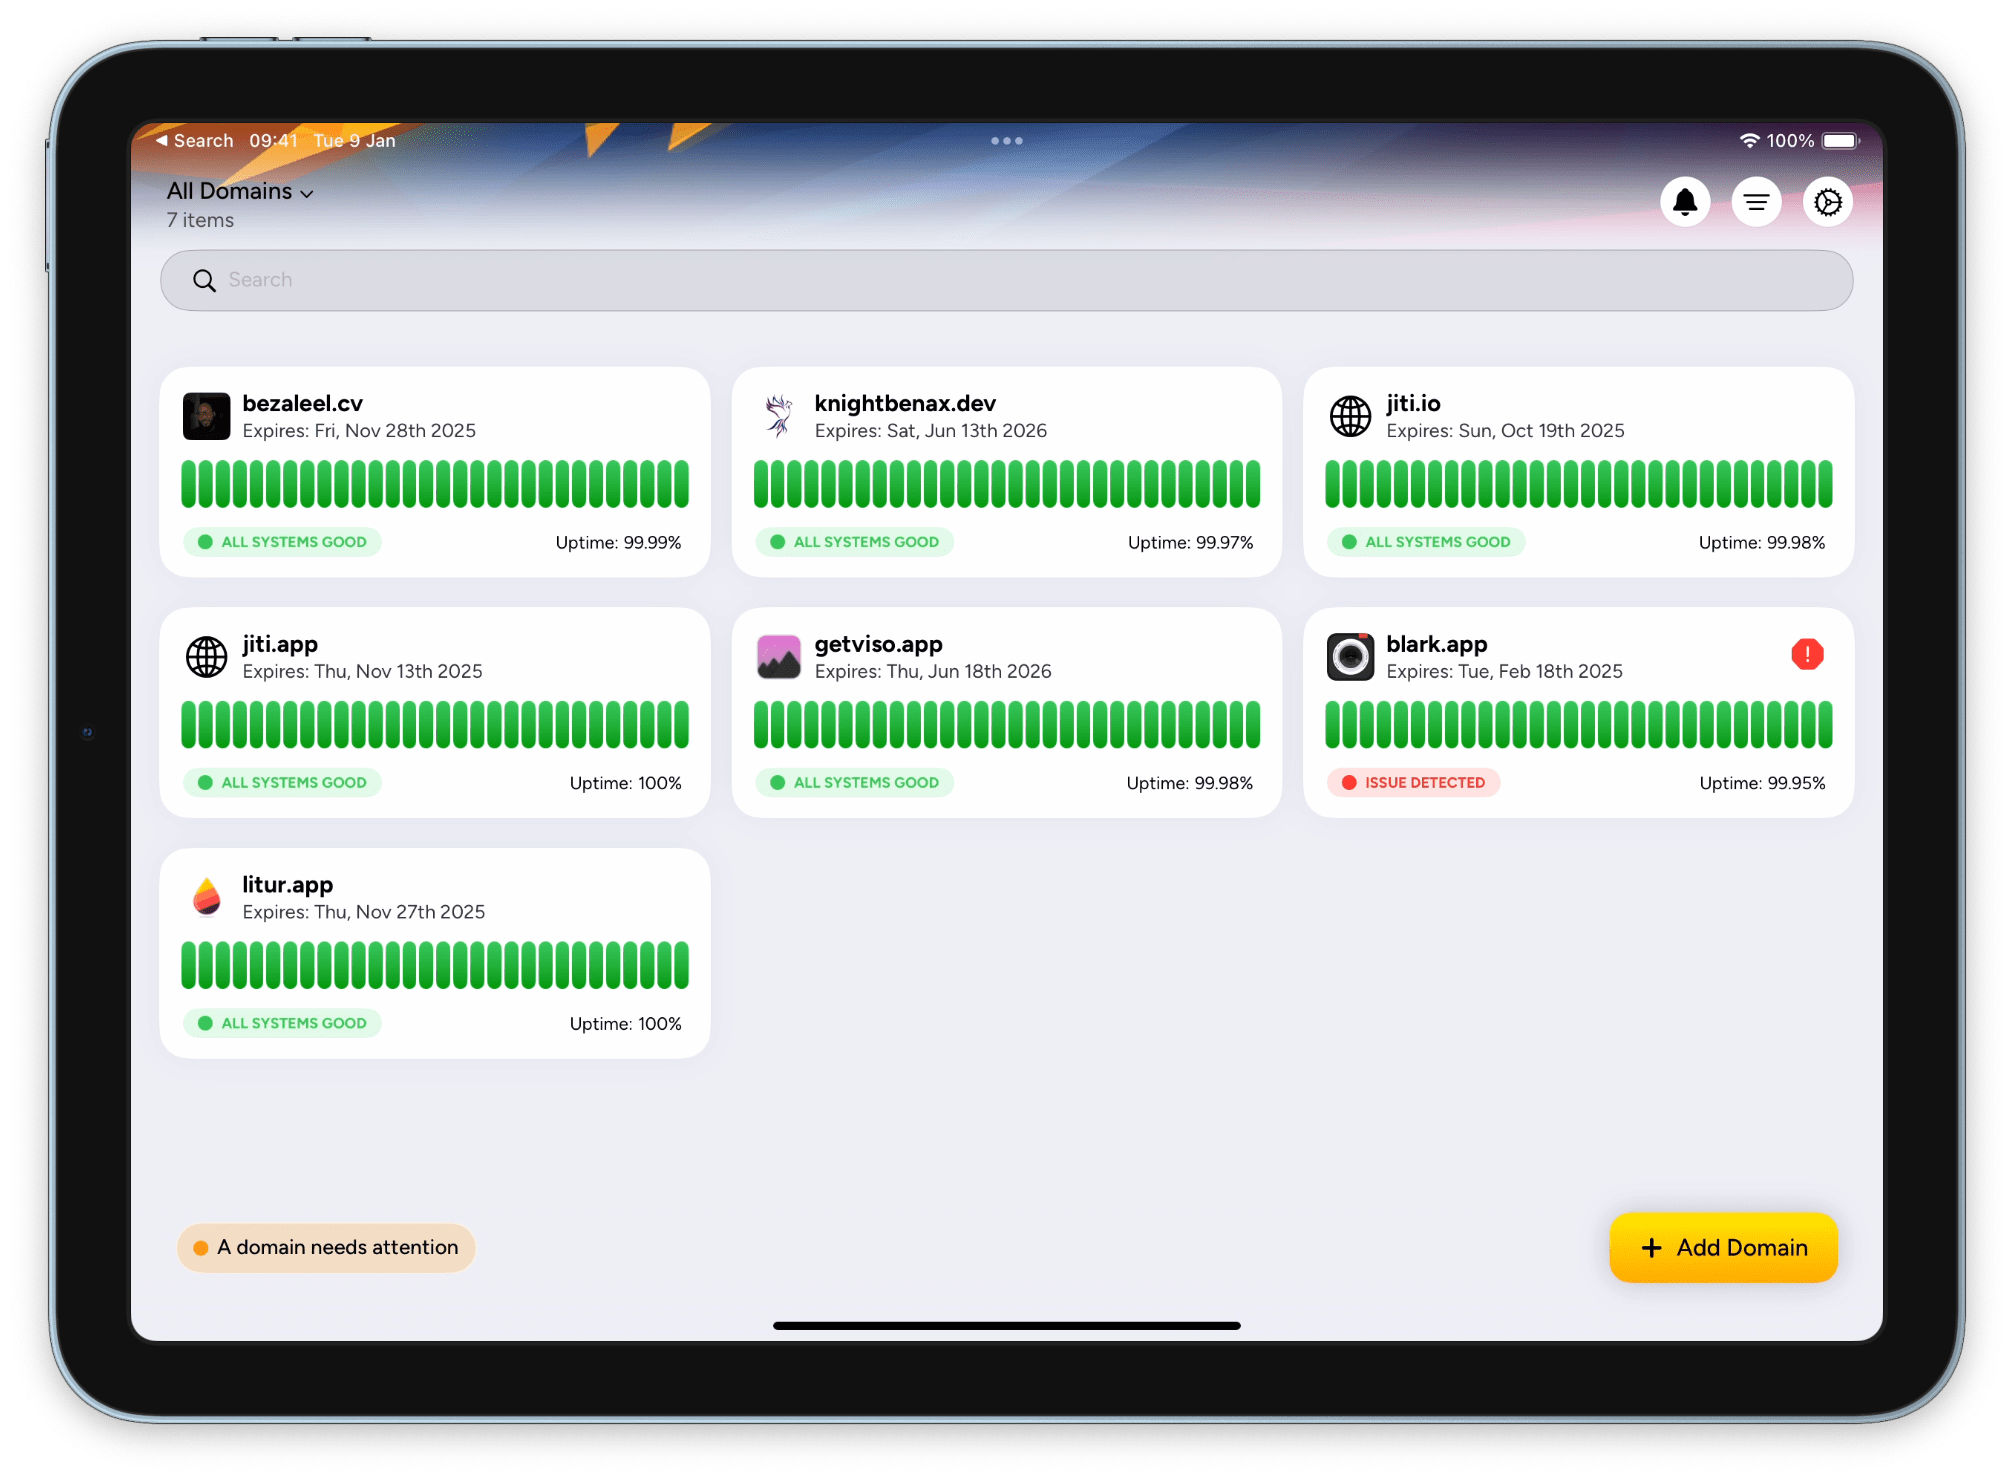Click the blark.app camera icon
Viewport: 2014px width, 1480px height.
[x=1350, y=657]
